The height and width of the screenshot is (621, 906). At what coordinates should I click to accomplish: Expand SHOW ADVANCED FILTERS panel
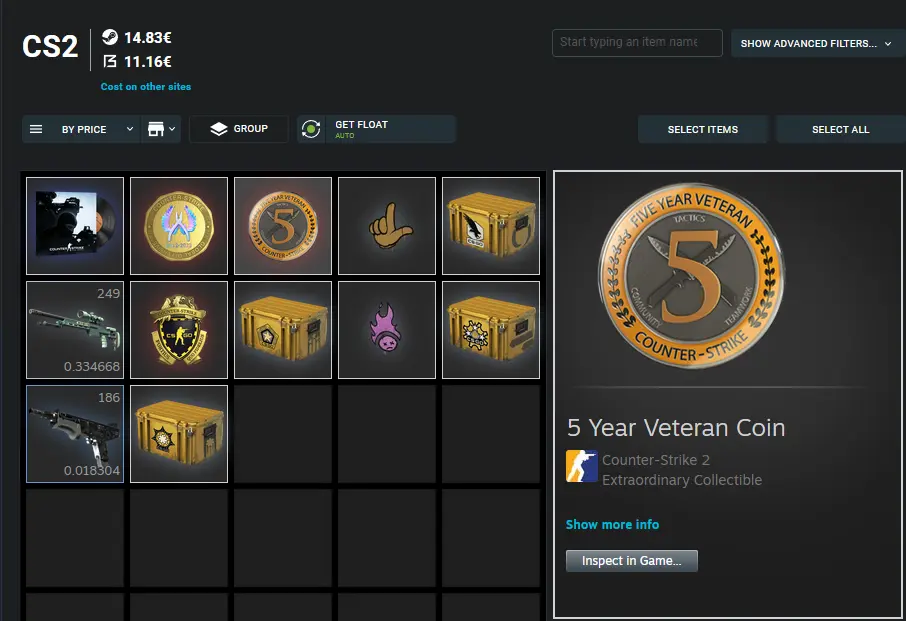pos(818,43)
